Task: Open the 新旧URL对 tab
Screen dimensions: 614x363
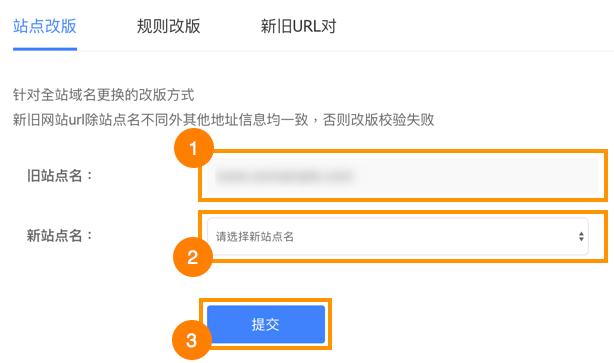Action: (x=298, y=26)
